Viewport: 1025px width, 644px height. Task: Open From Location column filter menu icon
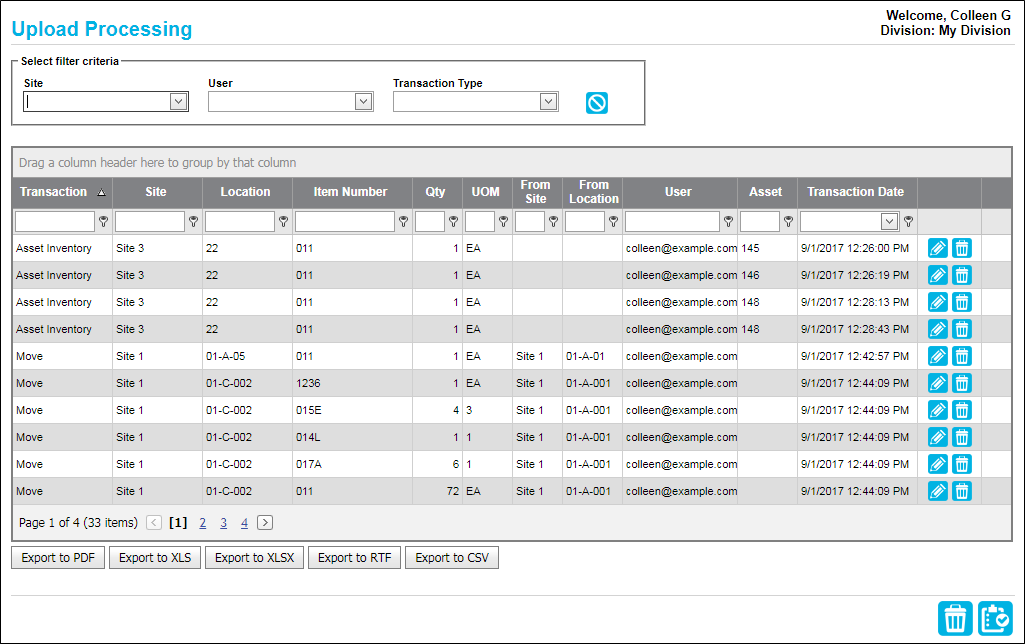(613, 222)
